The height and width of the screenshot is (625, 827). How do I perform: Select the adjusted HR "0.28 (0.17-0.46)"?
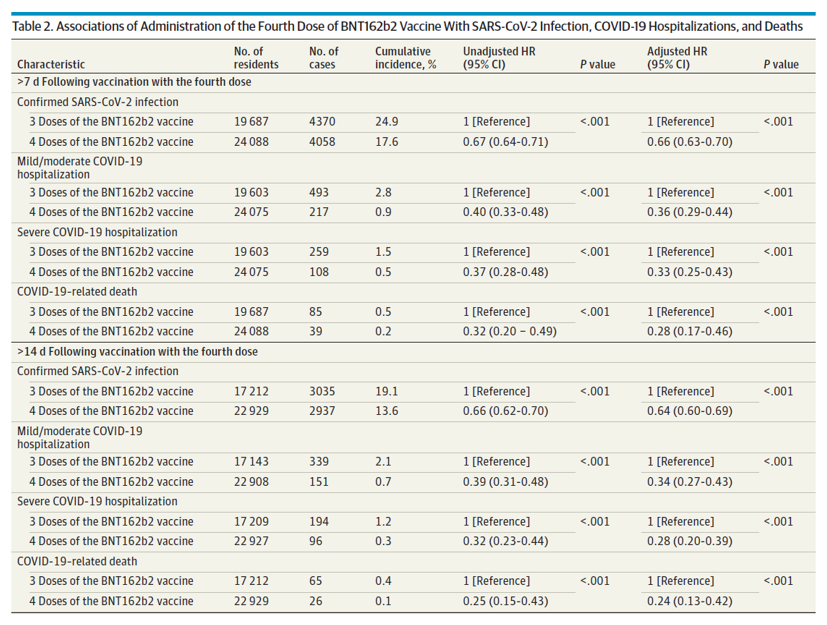tap(690, 332)
